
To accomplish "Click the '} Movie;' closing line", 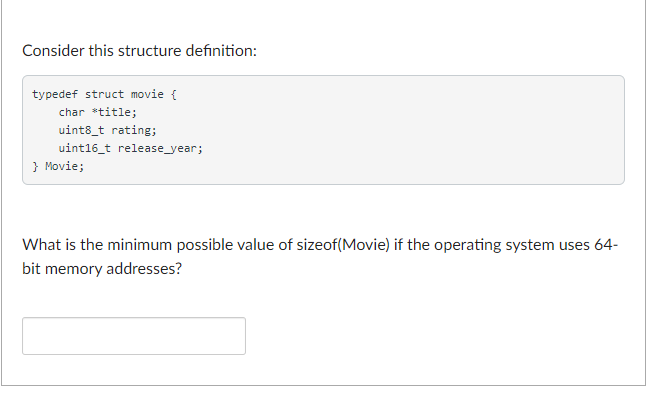I will 59,166.
